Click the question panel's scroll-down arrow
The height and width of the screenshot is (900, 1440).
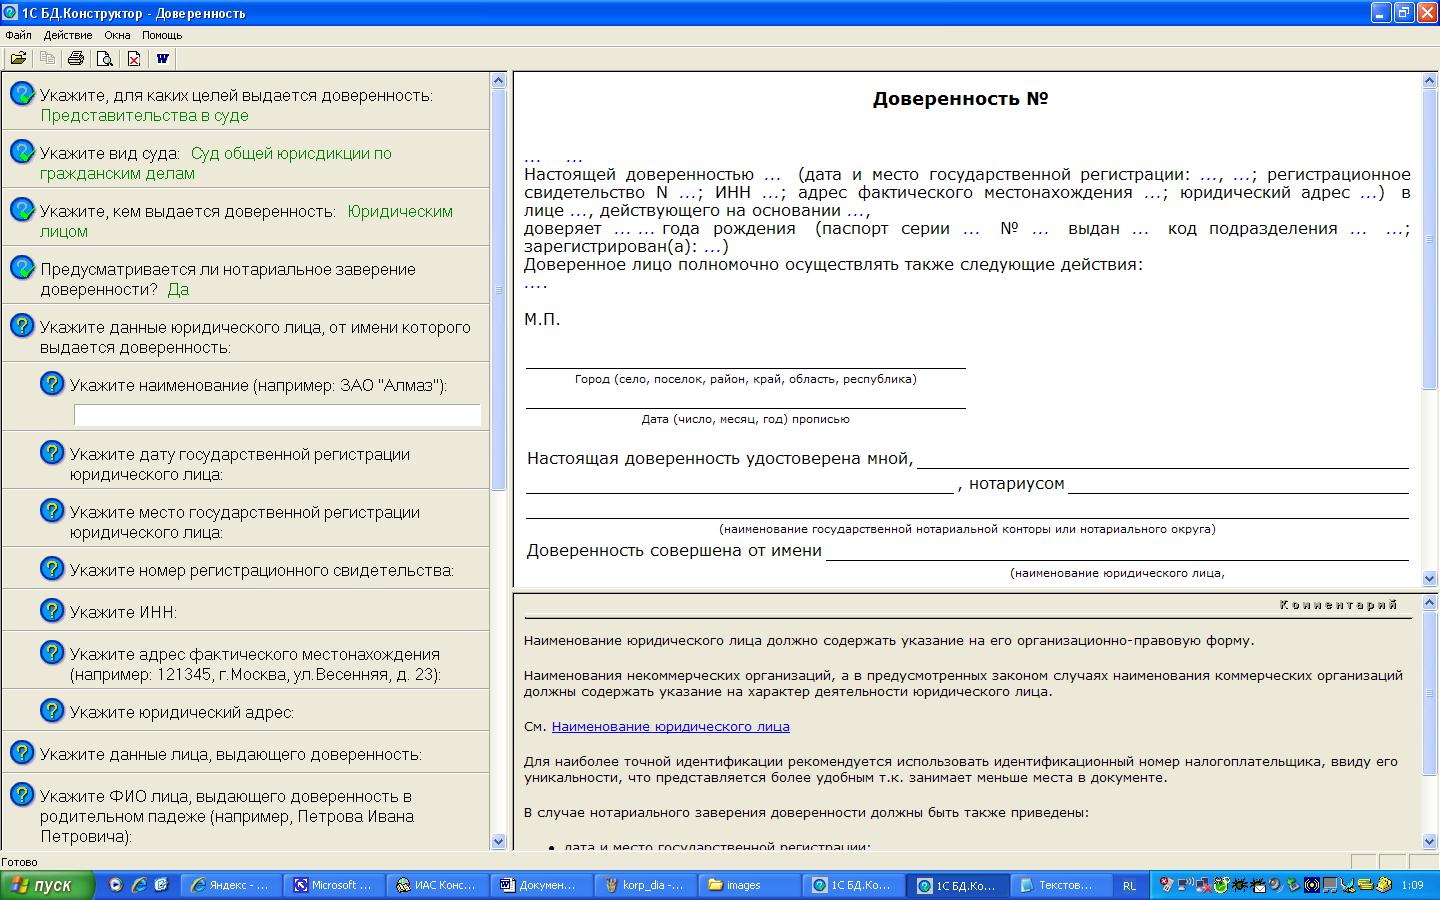(x=499, y=842)
